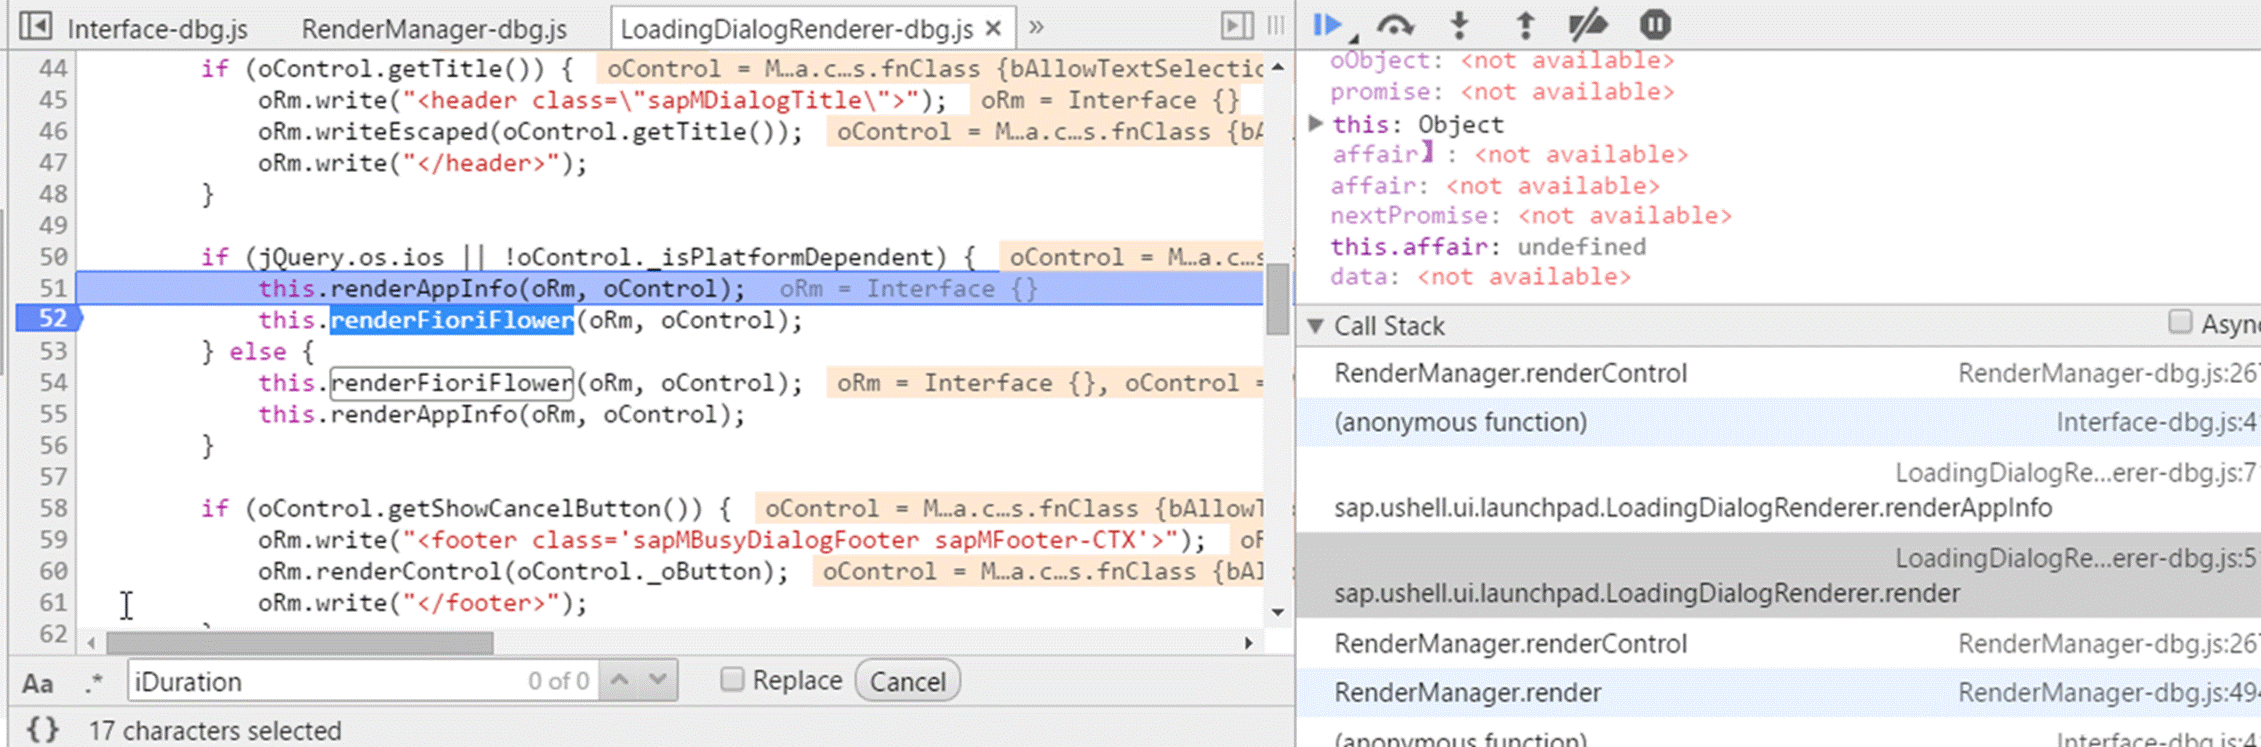Expand the 'this: Object' scope variable

[x=1316, y=124]
